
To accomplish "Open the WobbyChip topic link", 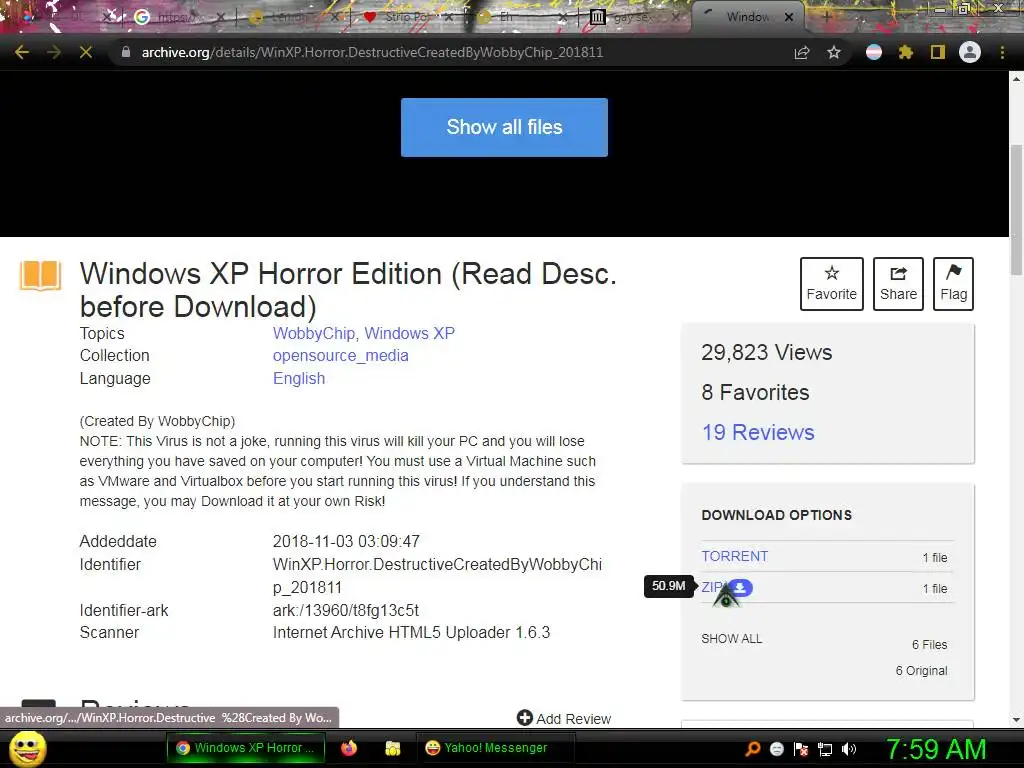I will (314, 333).
